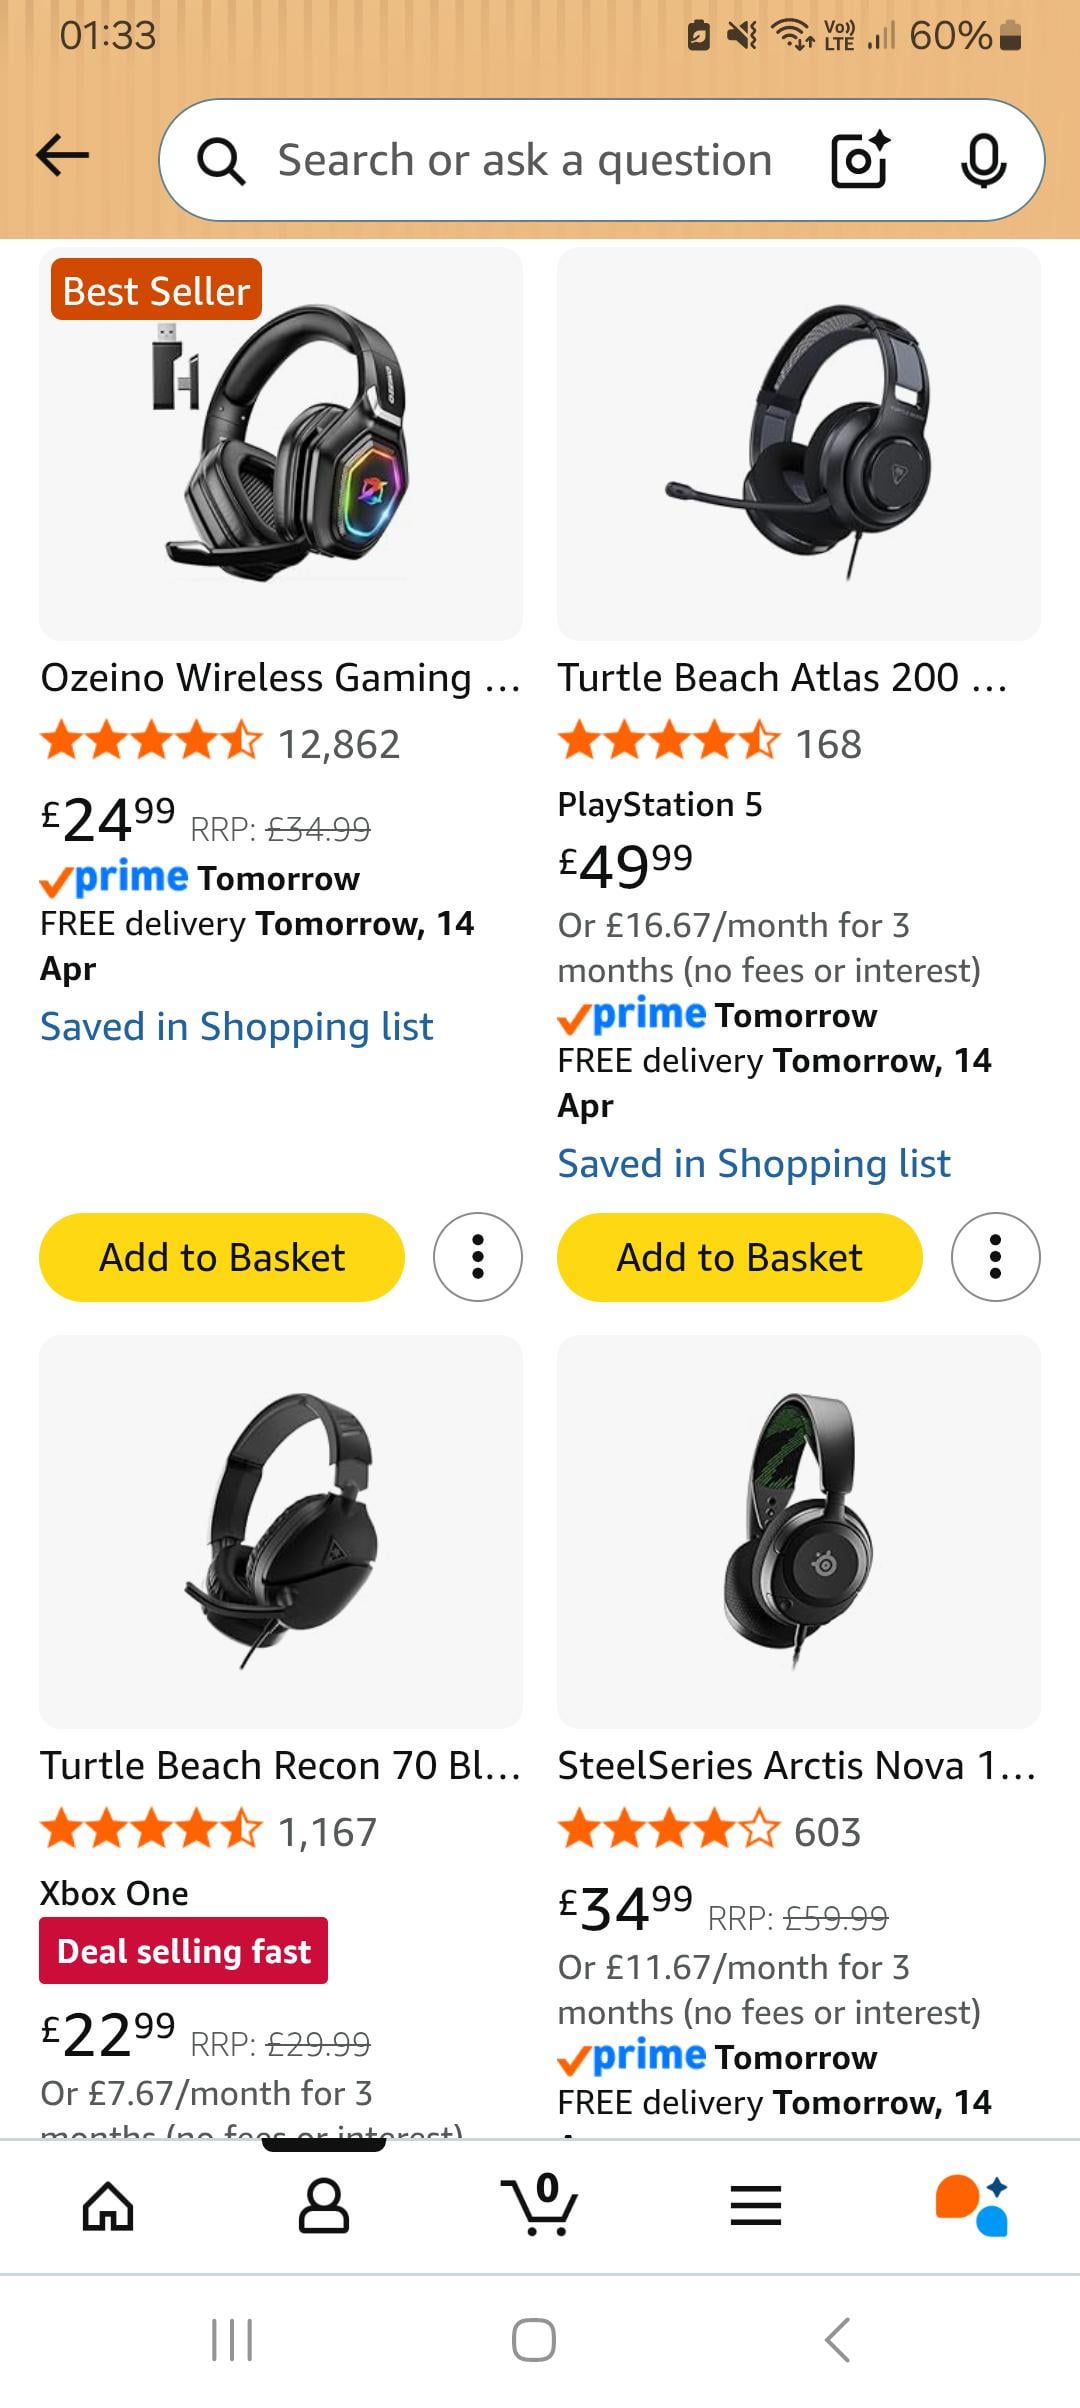Tap Android recent apps navigation button
This screenshot has width=1080, height=2408.
pos(232,2340)
